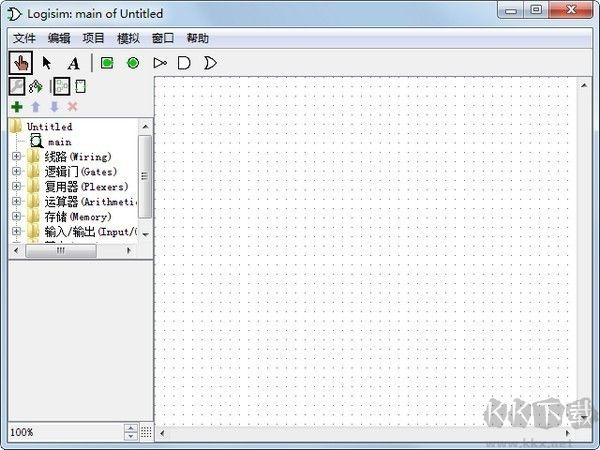The height and width of the screenshot is (450, 600).
Task: View circuit layout editor
Action: (62, 86)
